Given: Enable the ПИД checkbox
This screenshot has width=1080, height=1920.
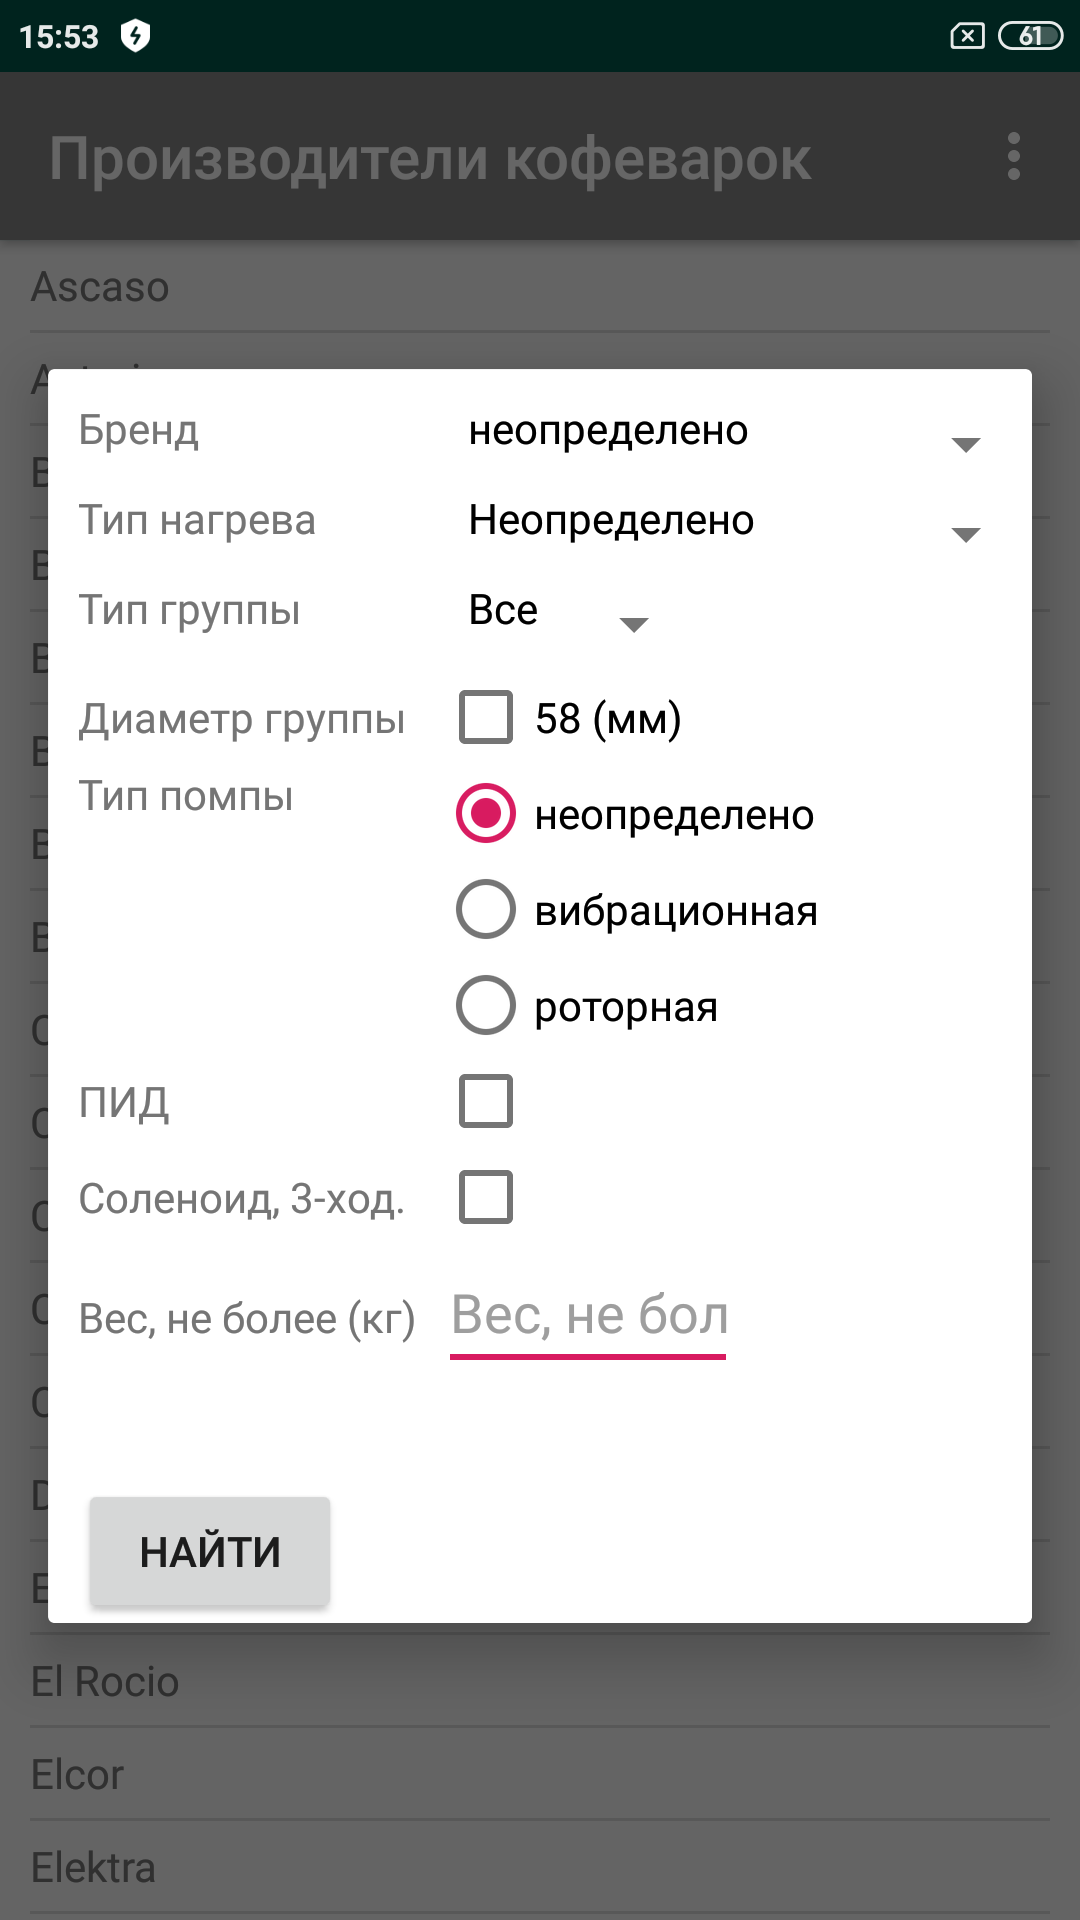Looking at the screenshot, I should [x=486, y=1101].
